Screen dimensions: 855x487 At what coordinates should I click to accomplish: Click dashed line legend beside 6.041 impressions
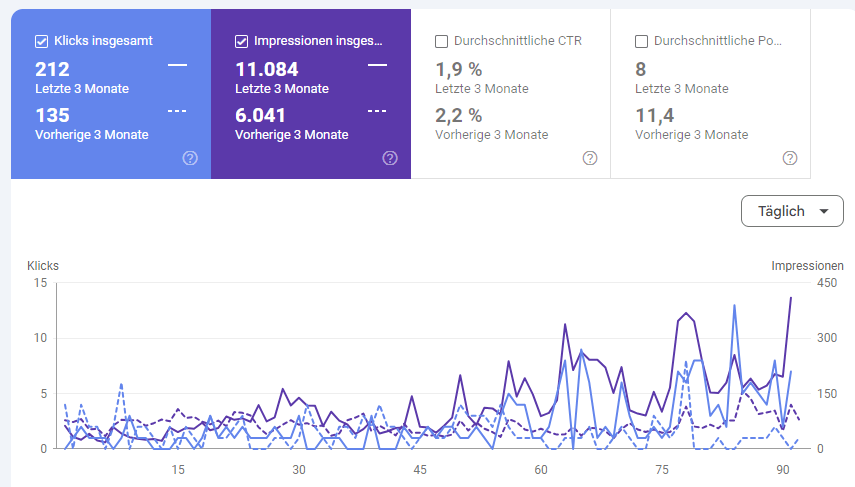pyautogui.click(x=377, y=111)
